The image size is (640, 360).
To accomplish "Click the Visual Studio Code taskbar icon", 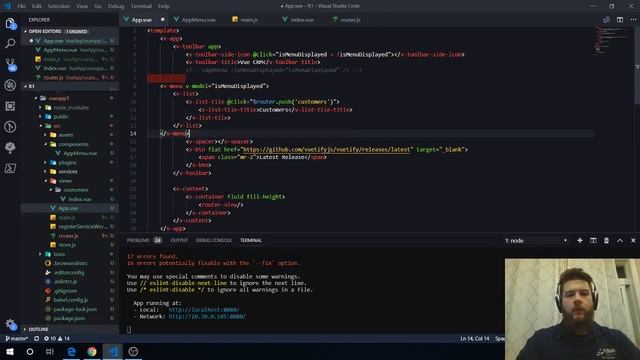I will [x=113, y=351].
